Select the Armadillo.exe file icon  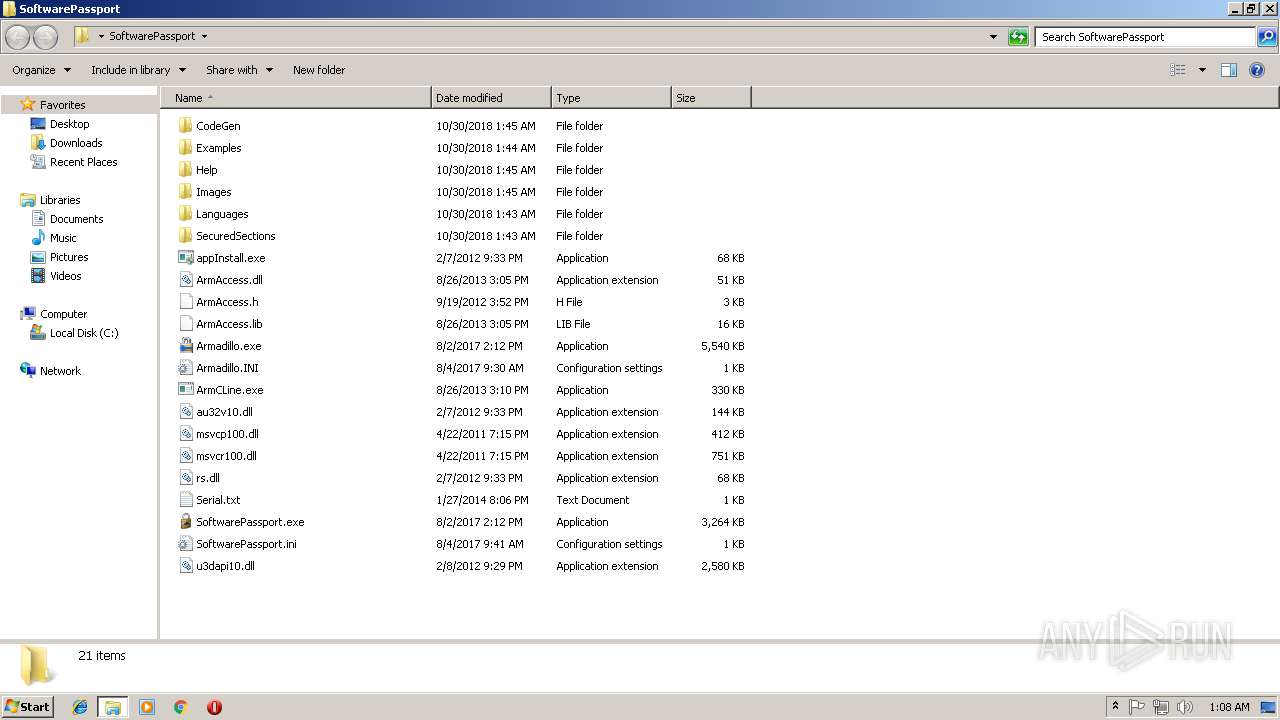[185, 346]
